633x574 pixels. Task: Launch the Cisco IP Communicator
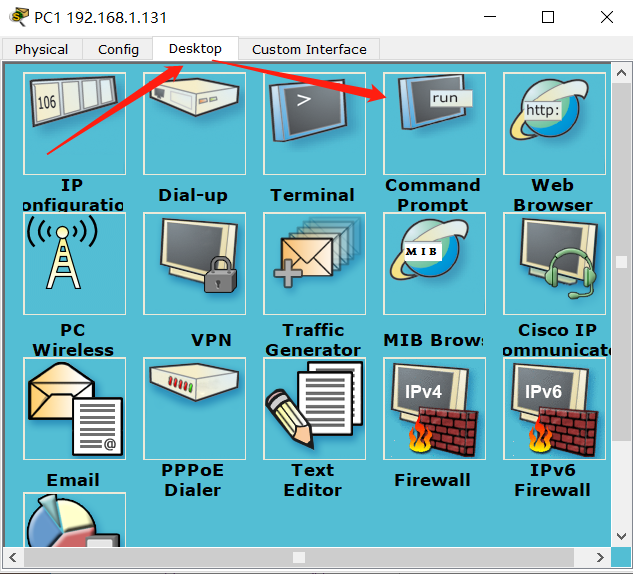point(554,264)
